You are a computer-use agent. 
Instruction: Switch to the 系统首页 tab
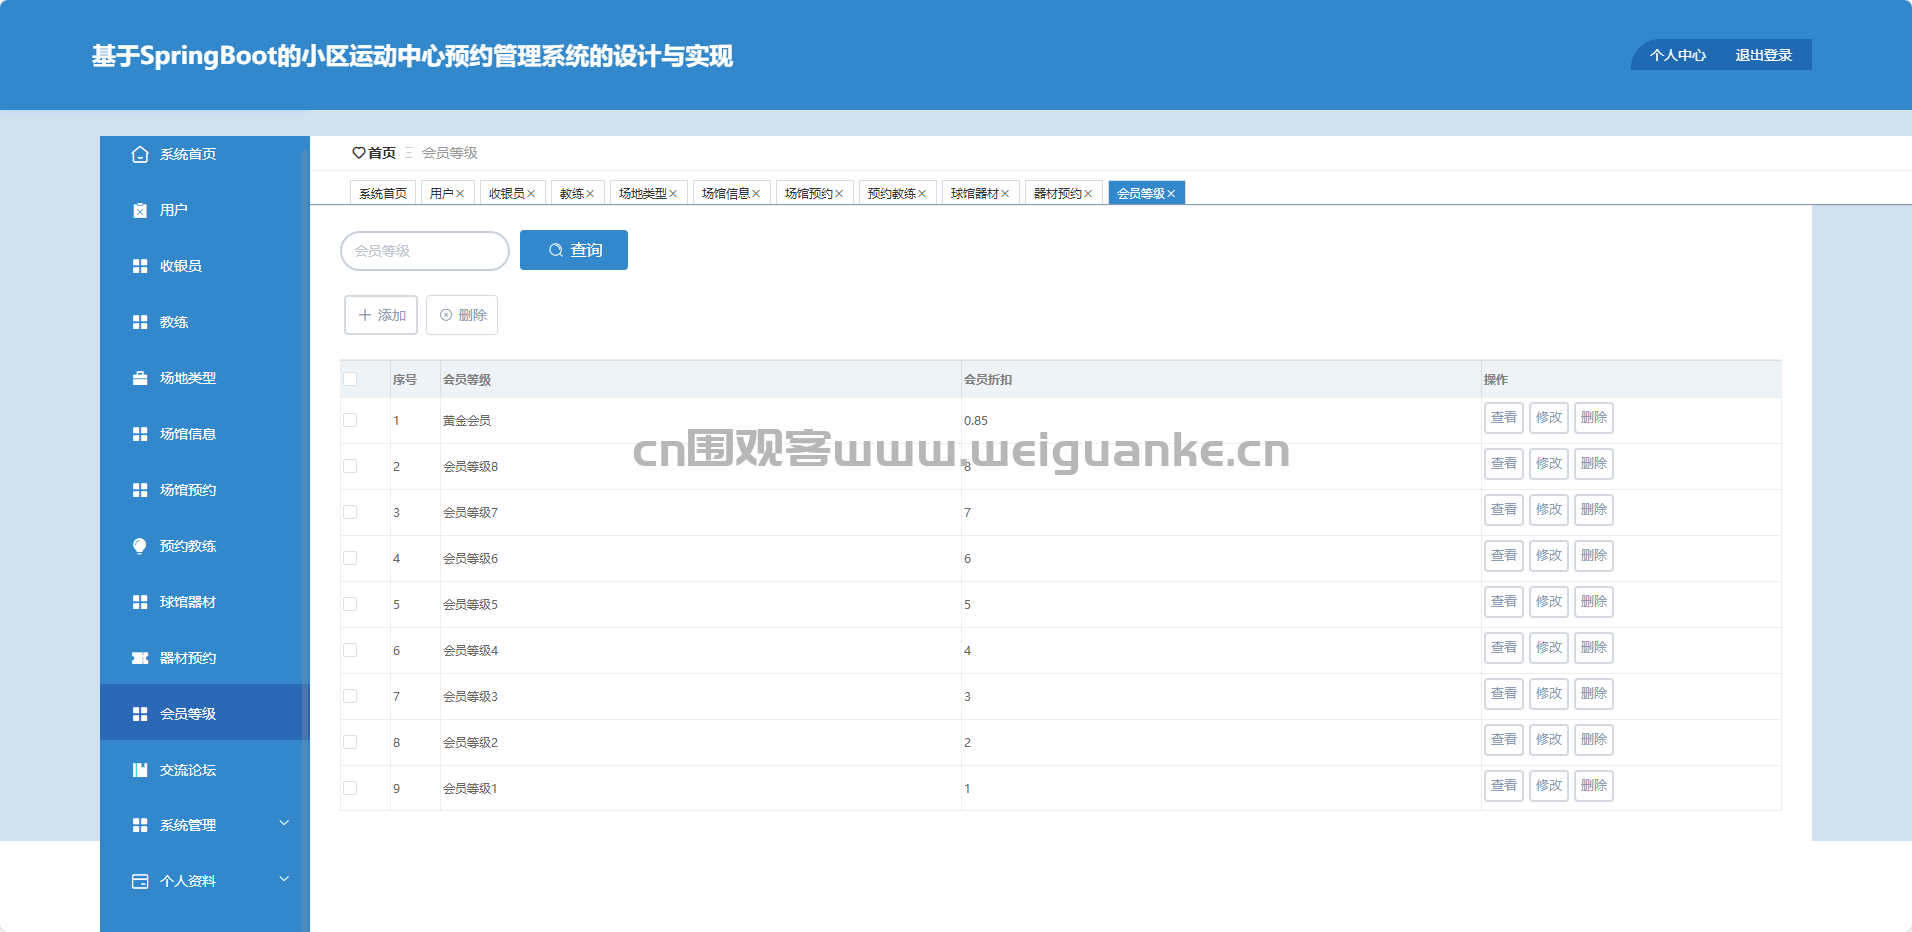[383, 193]
